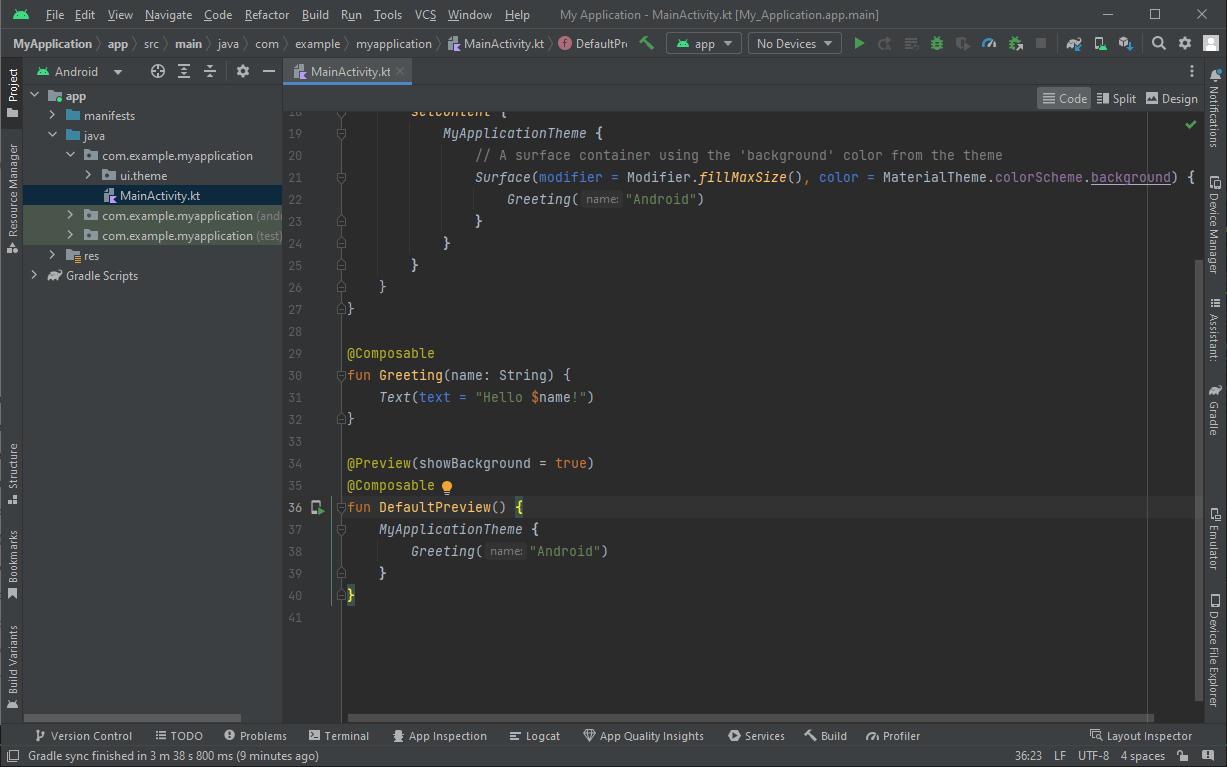Open the Android project view dropdown
The height and width of the screenshot is (767, 1227).
(x=79, y=71)
